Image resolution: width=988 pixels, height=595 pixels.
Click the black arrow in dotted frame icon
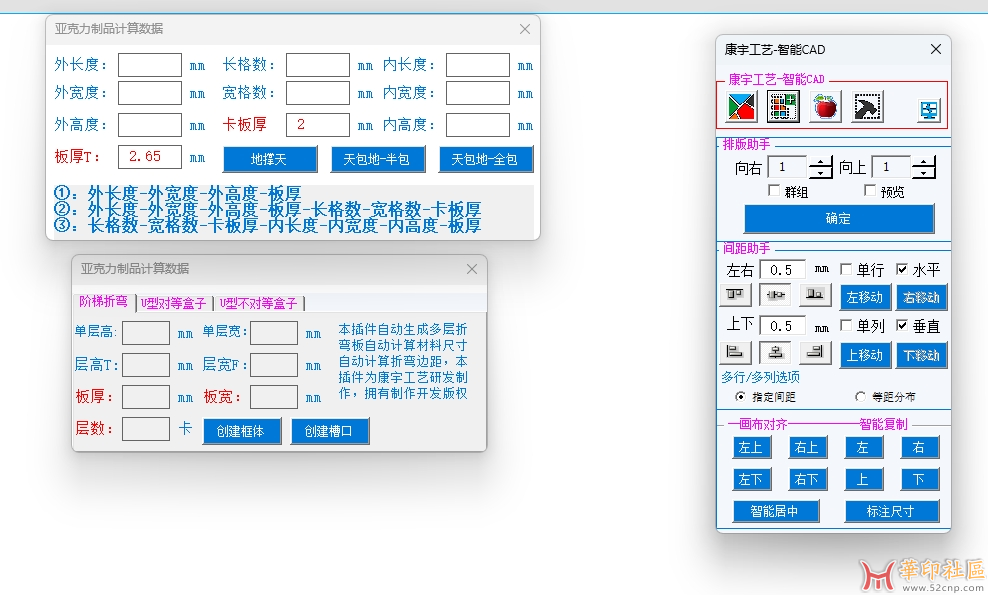coord(868,107)
